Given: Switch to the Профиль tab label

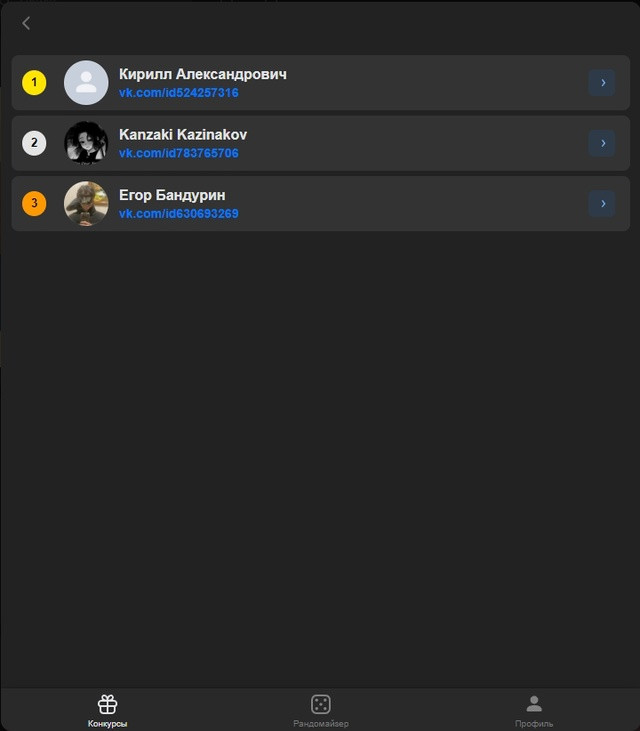Looking at the screenshot, I should [x=534, y=724].
